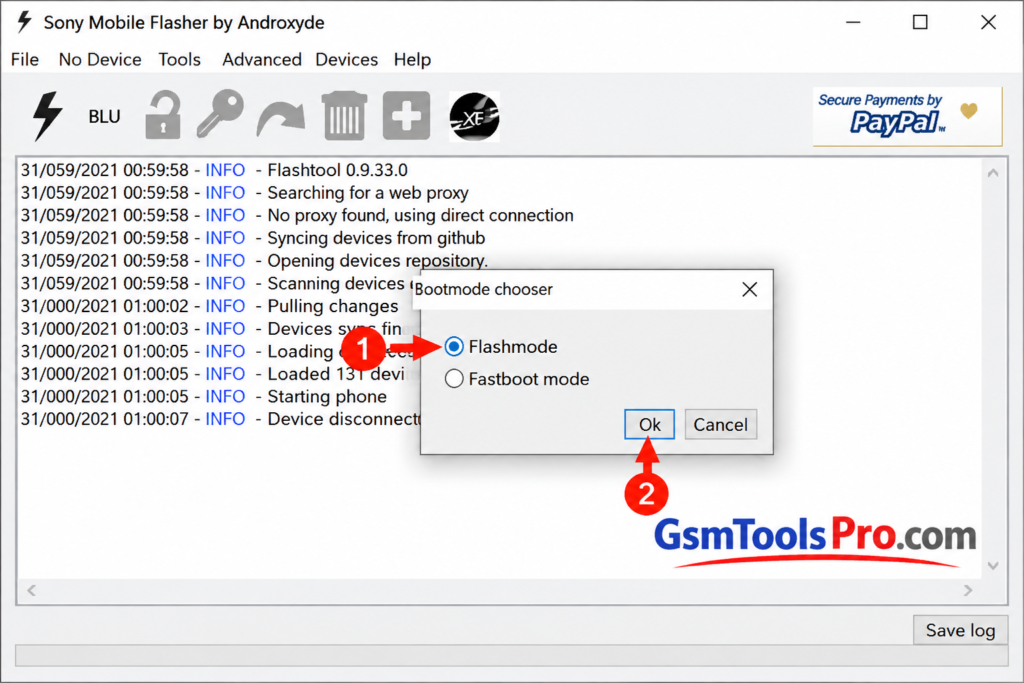Viewport: 1024px width, 683px height.
Task: Click the lightning bolt Flash device icon
Action: pyautogui.click(x=47, y=116)
